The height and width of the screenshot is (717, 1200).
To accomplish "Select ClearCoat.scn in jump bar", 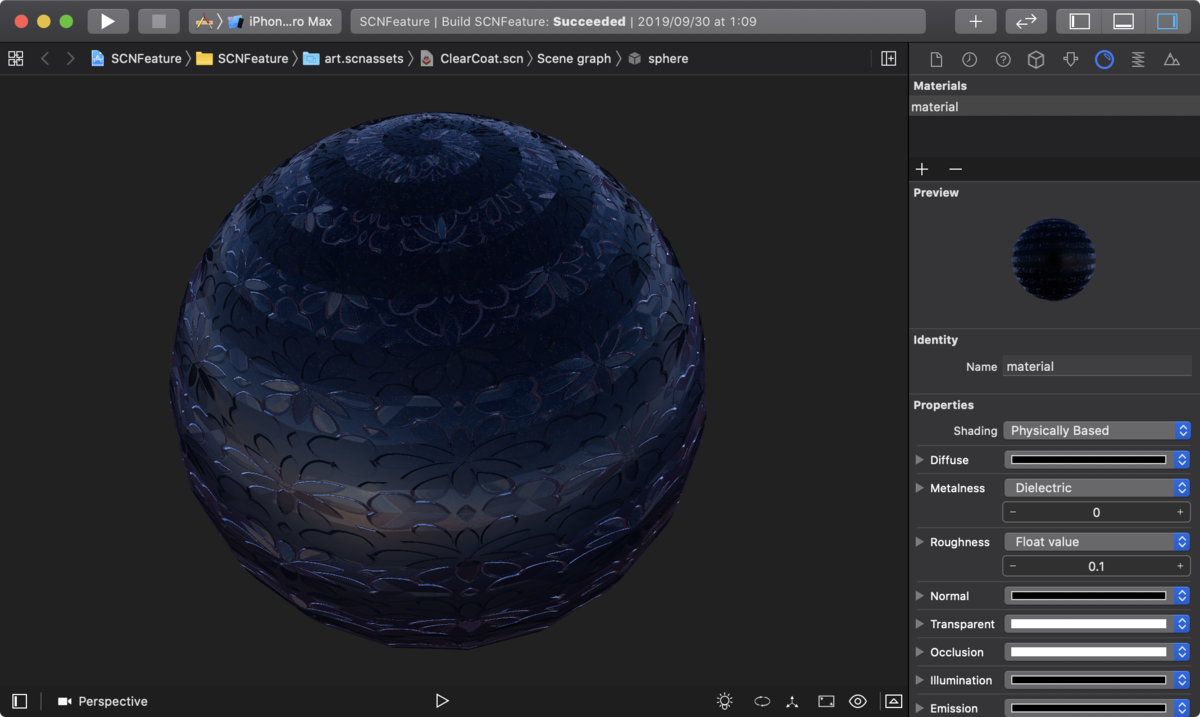I will (471, 59).
